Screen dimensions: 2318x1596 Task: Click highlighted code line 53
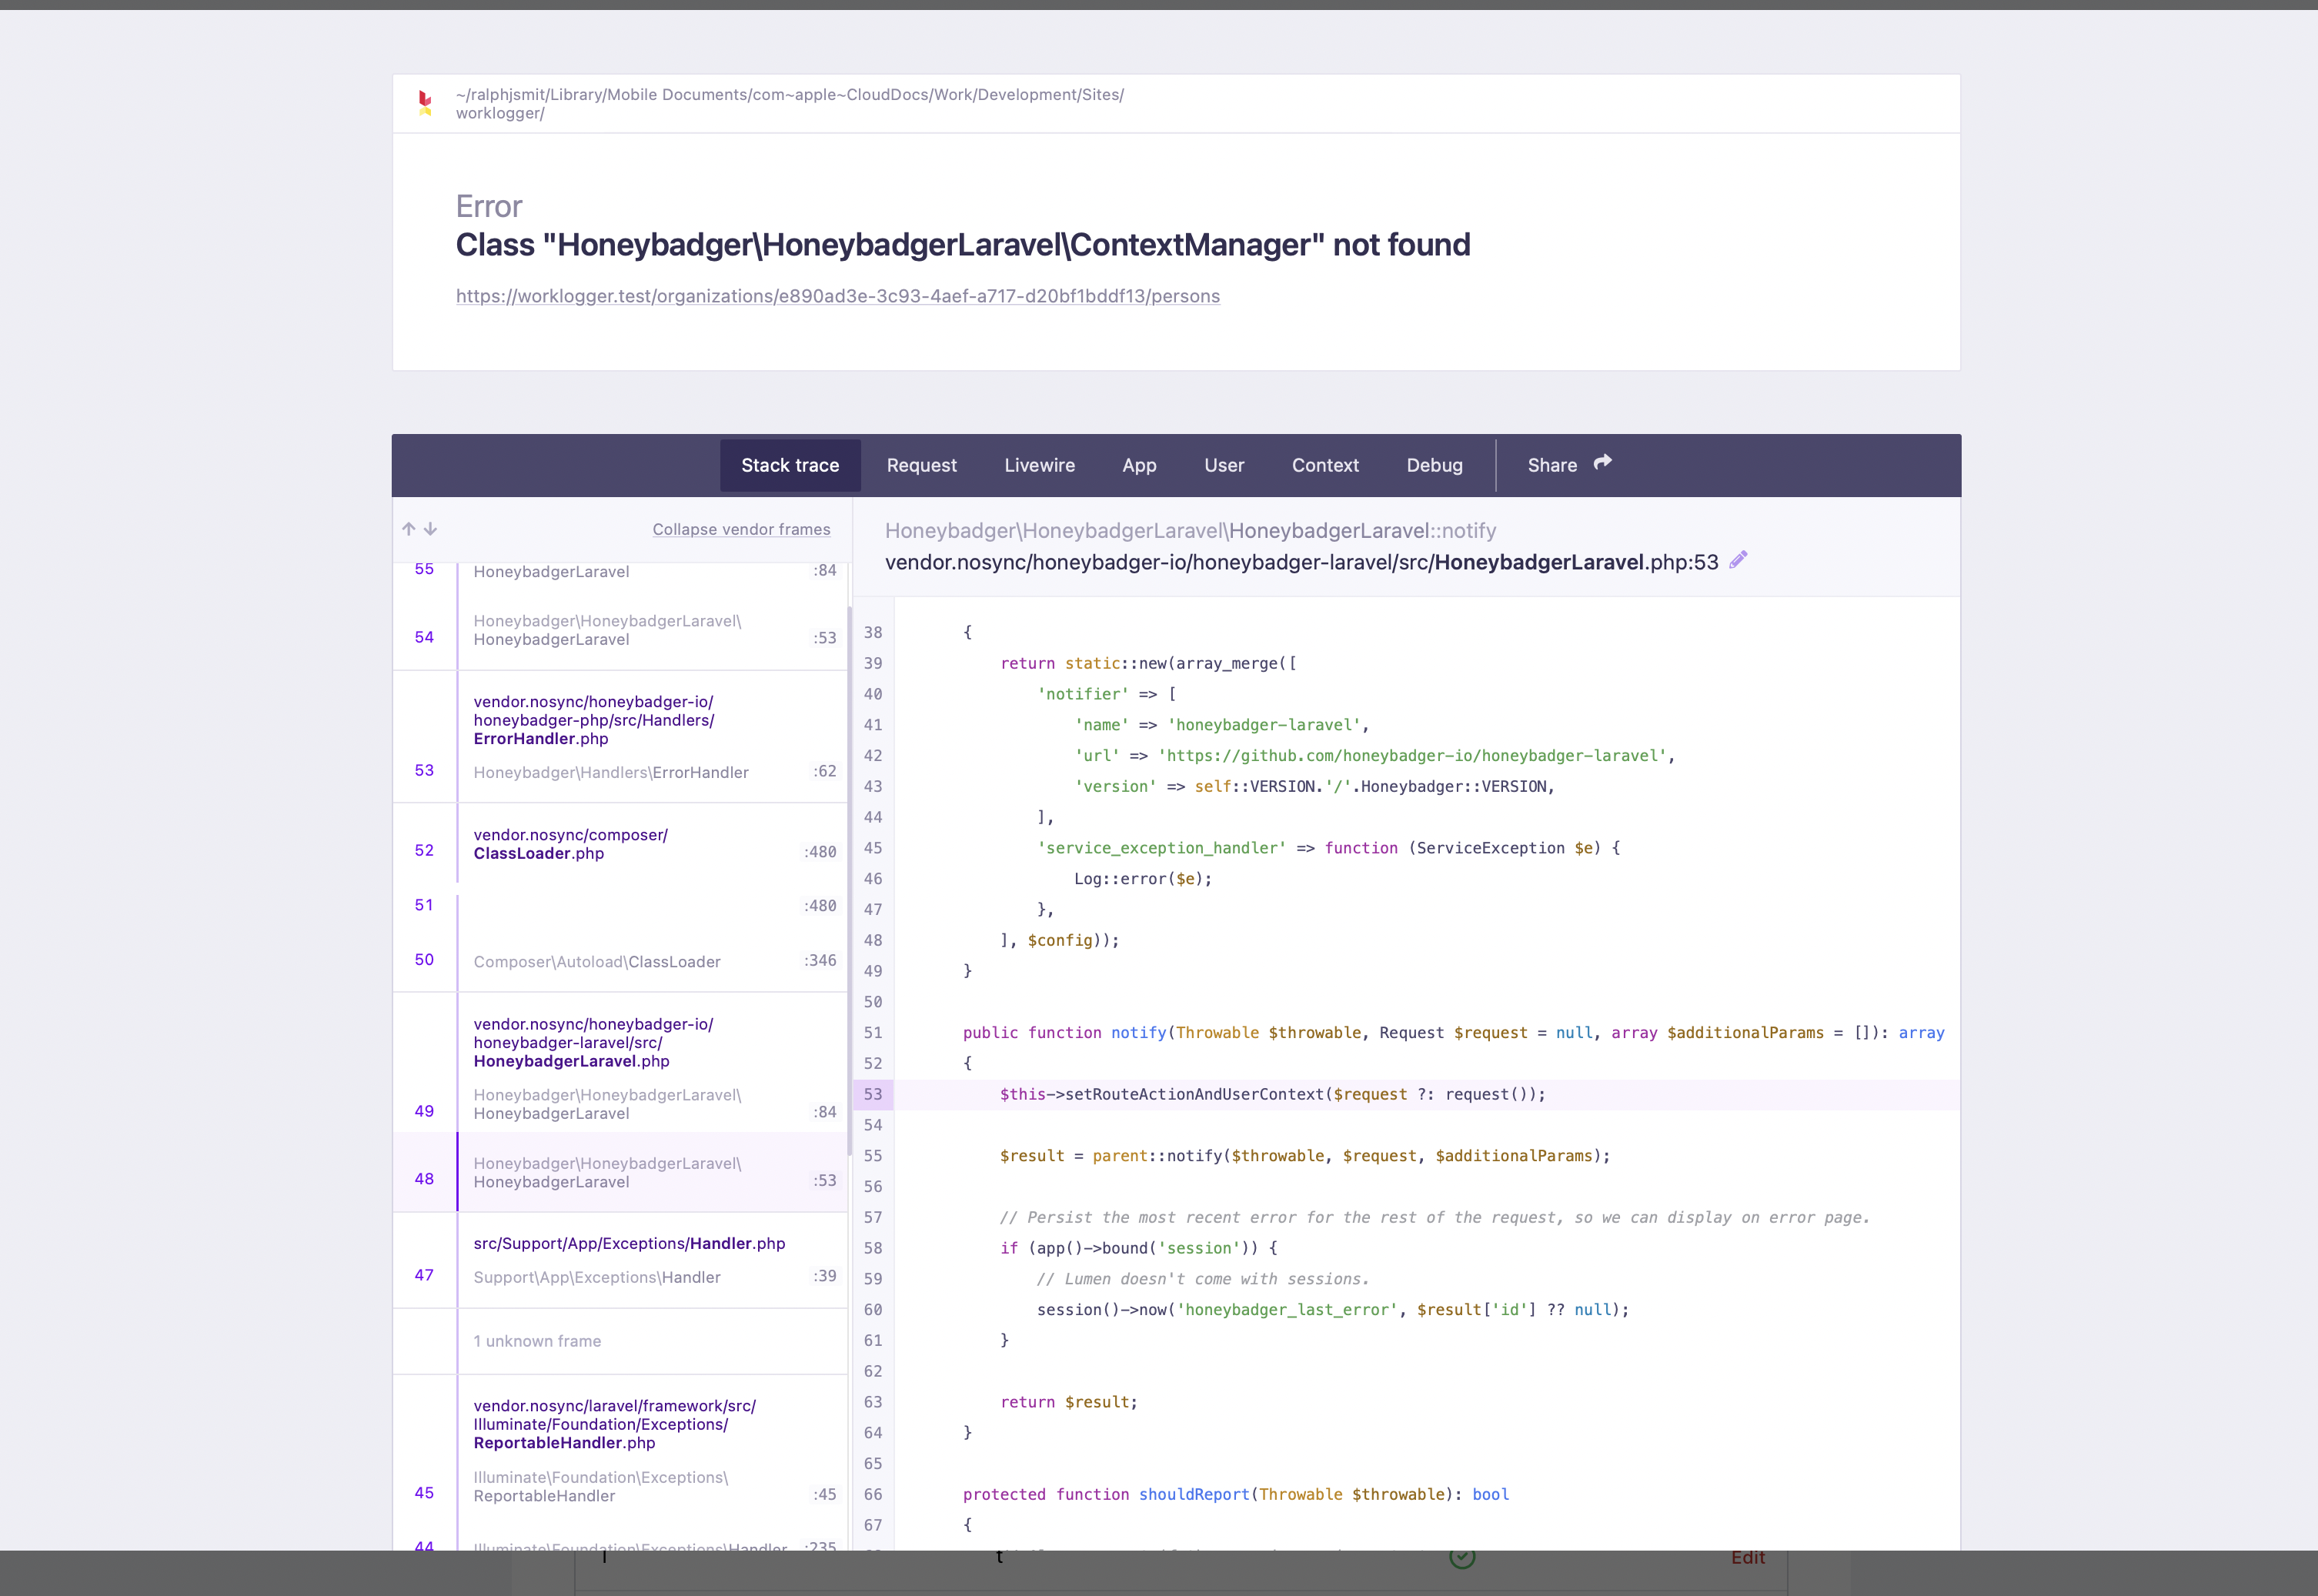(1272, 1094)
